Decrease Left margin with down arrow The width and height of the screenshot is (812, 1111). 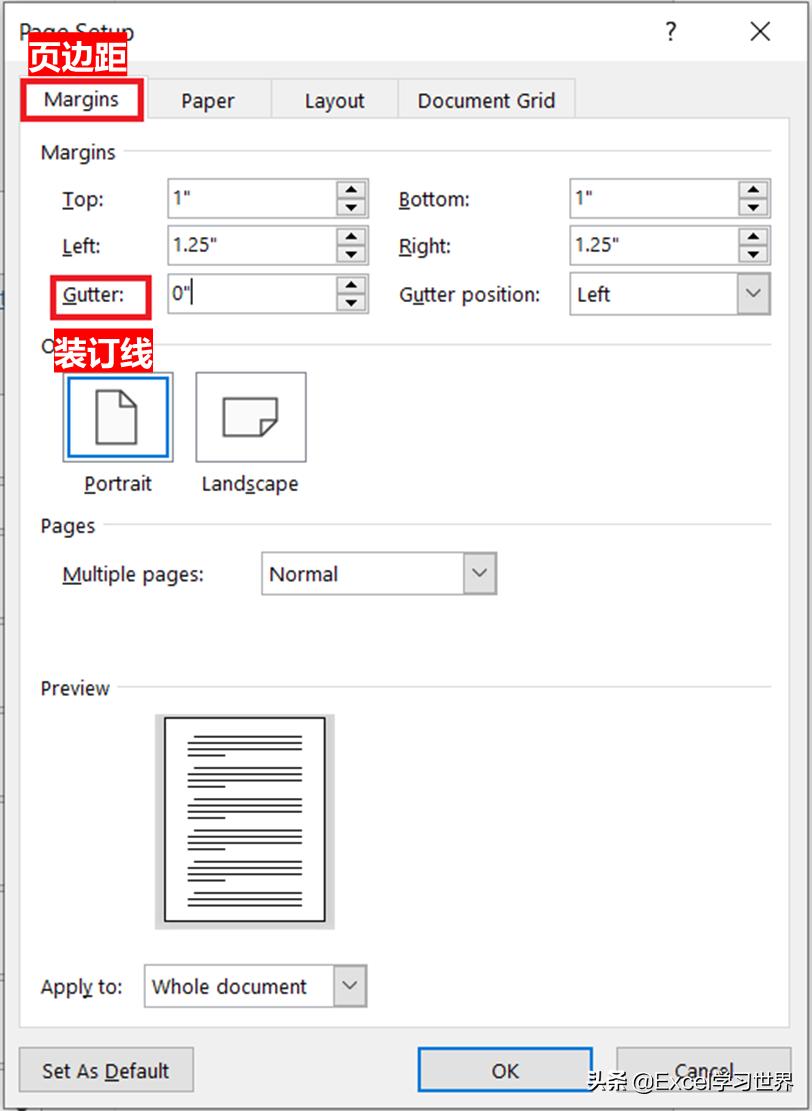tap(351, 254)
